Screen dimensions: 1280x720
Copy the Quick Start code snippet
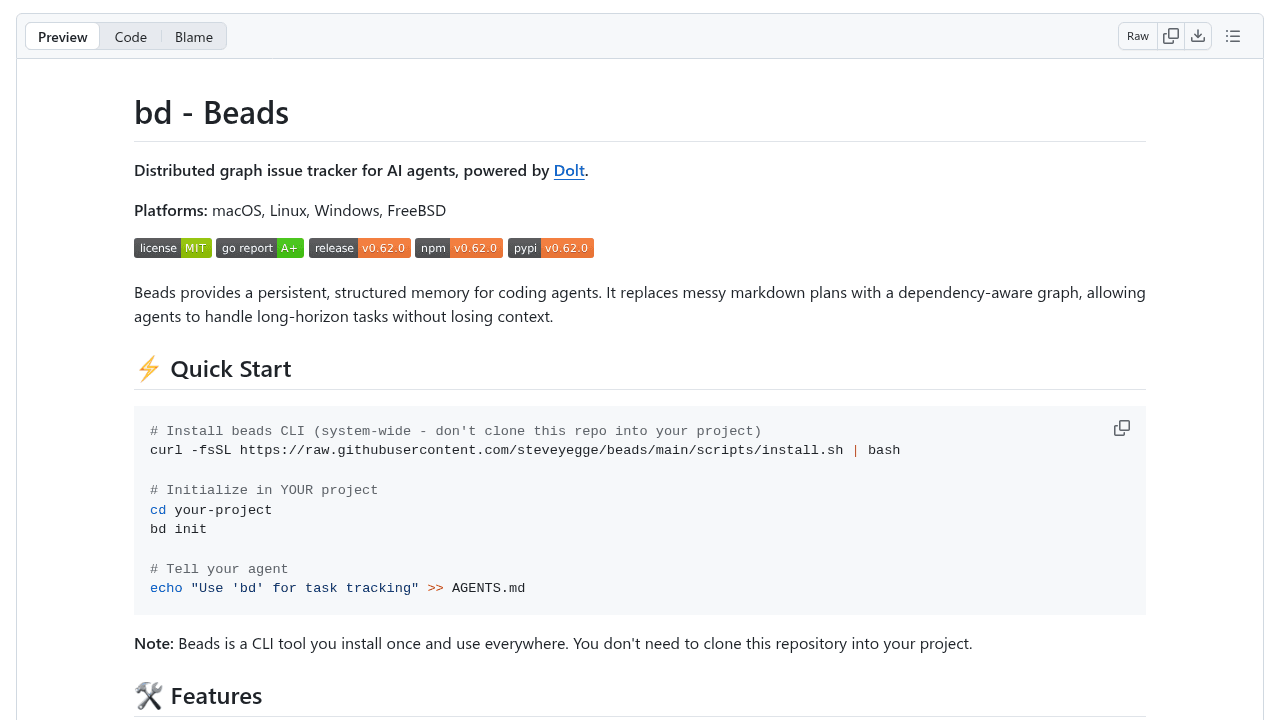[1121, 427]
